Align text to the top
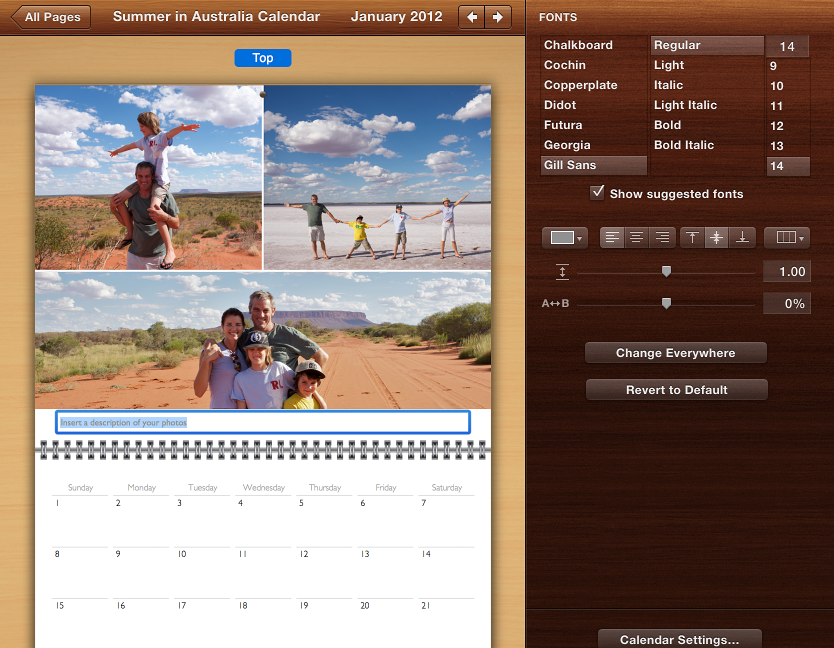 tap(692, 237)
